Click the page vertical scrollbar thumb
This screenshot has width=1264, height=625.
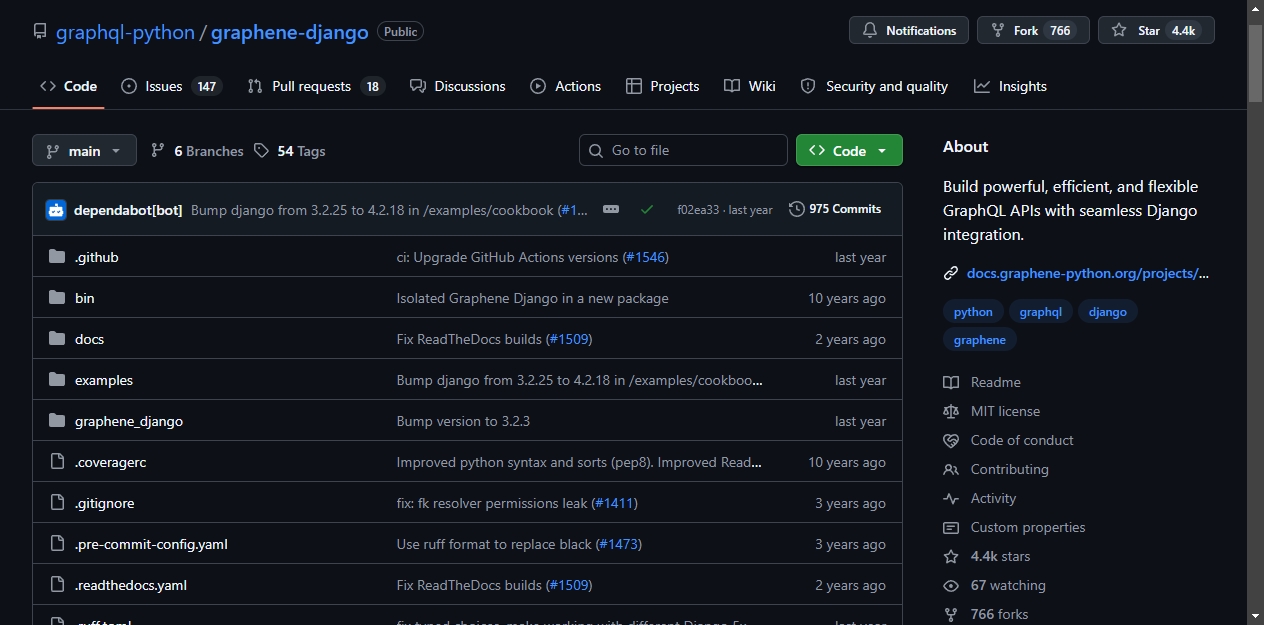coord(1255,63)
